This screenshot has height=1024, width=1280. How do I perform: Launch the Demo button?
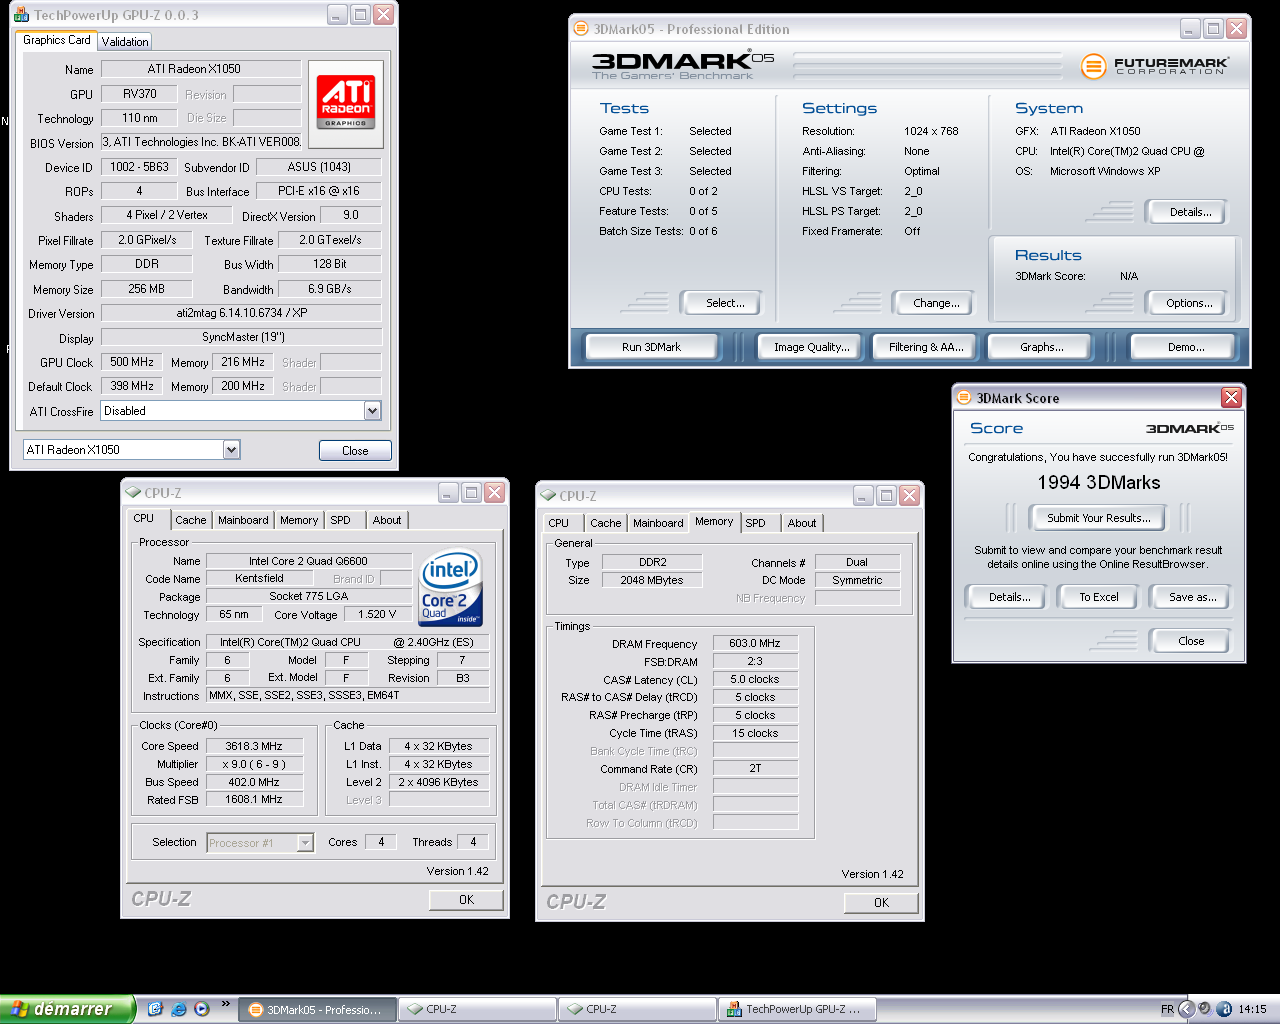tap(1185, 347)
